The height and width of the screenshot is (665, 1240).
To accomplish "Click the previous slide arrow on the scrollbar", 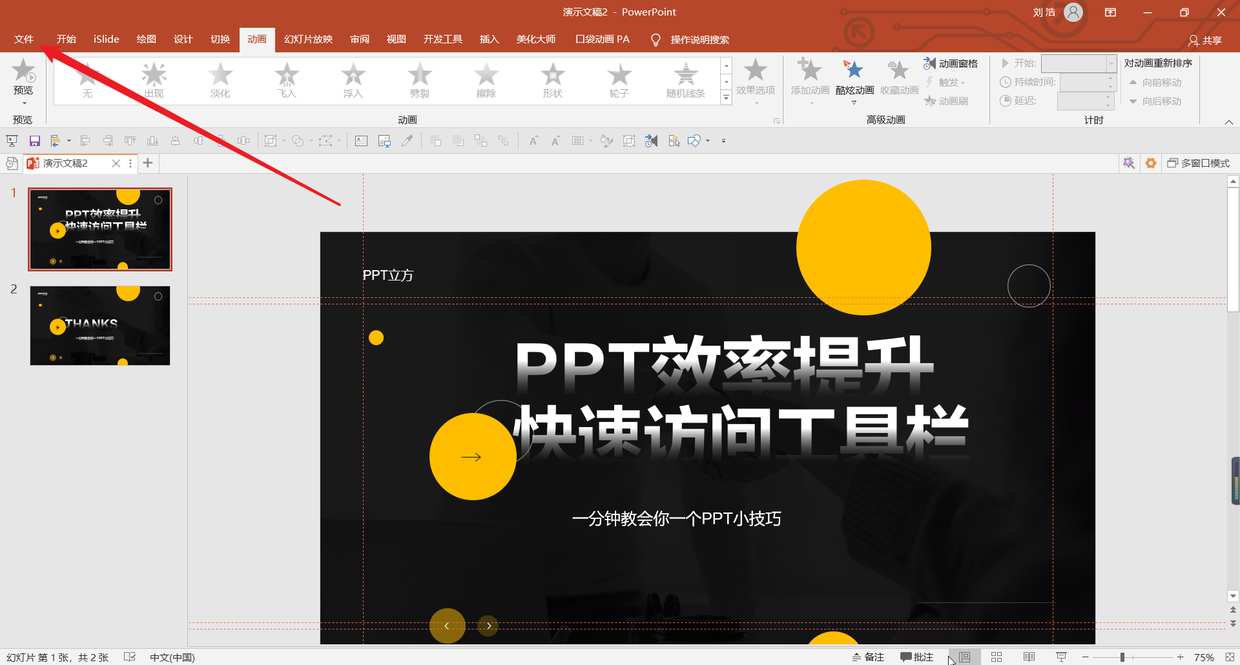I will 1233,610.
